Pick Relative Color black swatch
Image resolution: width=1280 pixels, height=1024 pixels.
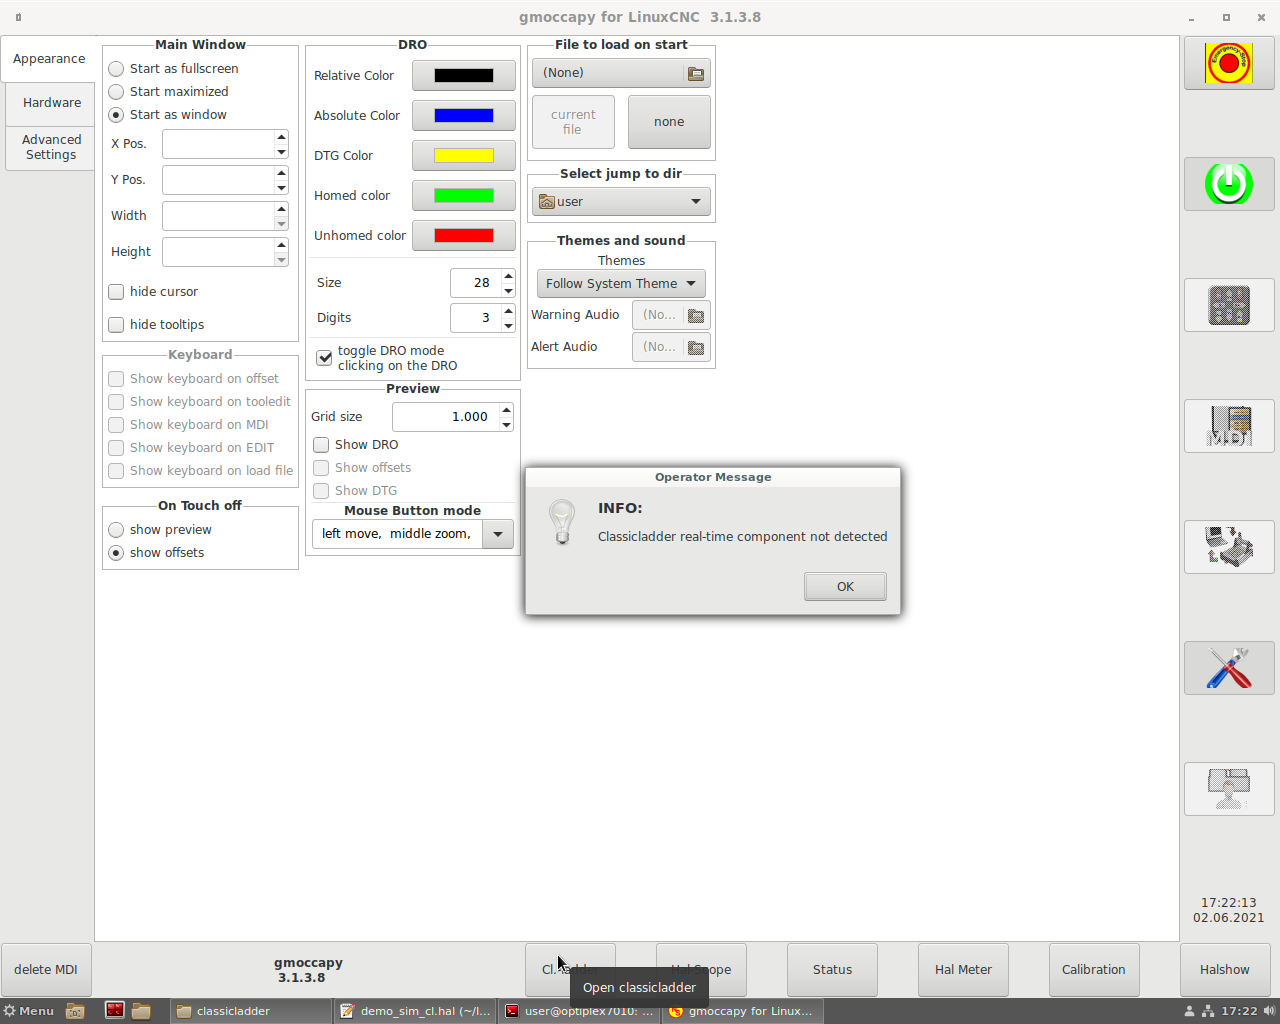[464, 76]
